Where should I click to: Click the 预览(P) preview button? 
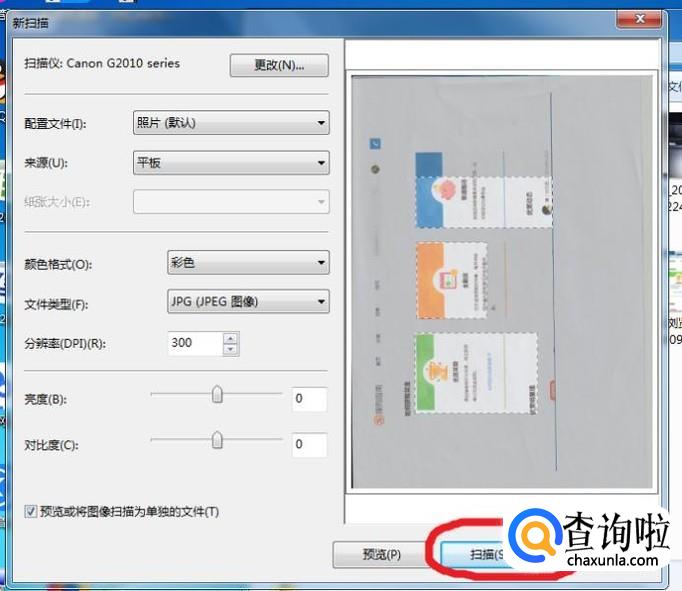tap(380, 554)
